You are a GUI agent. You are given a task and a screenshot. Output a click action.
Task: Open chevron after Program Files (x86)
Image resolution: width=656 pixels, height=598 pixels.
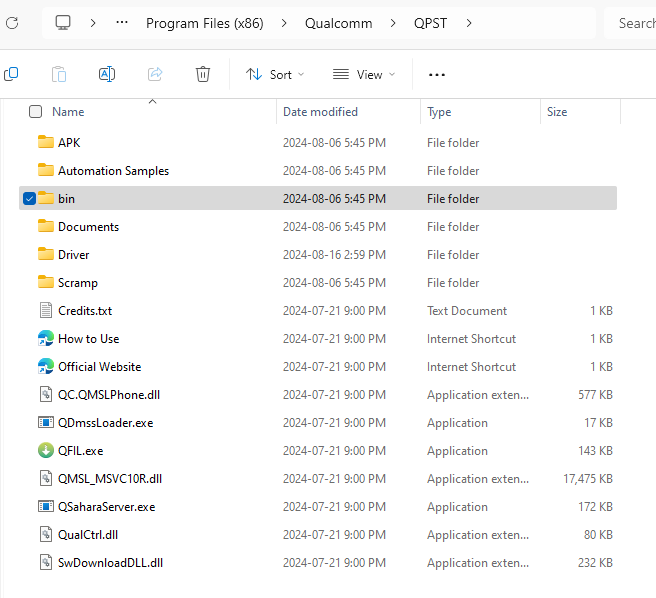coord(284,23)
